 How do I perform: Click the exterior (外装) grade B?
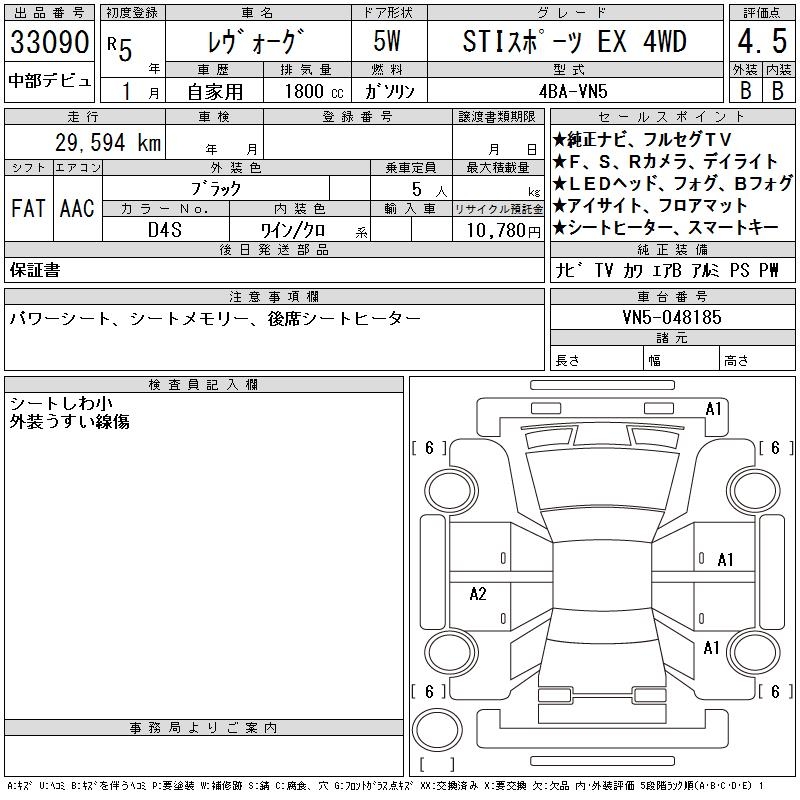746,90
